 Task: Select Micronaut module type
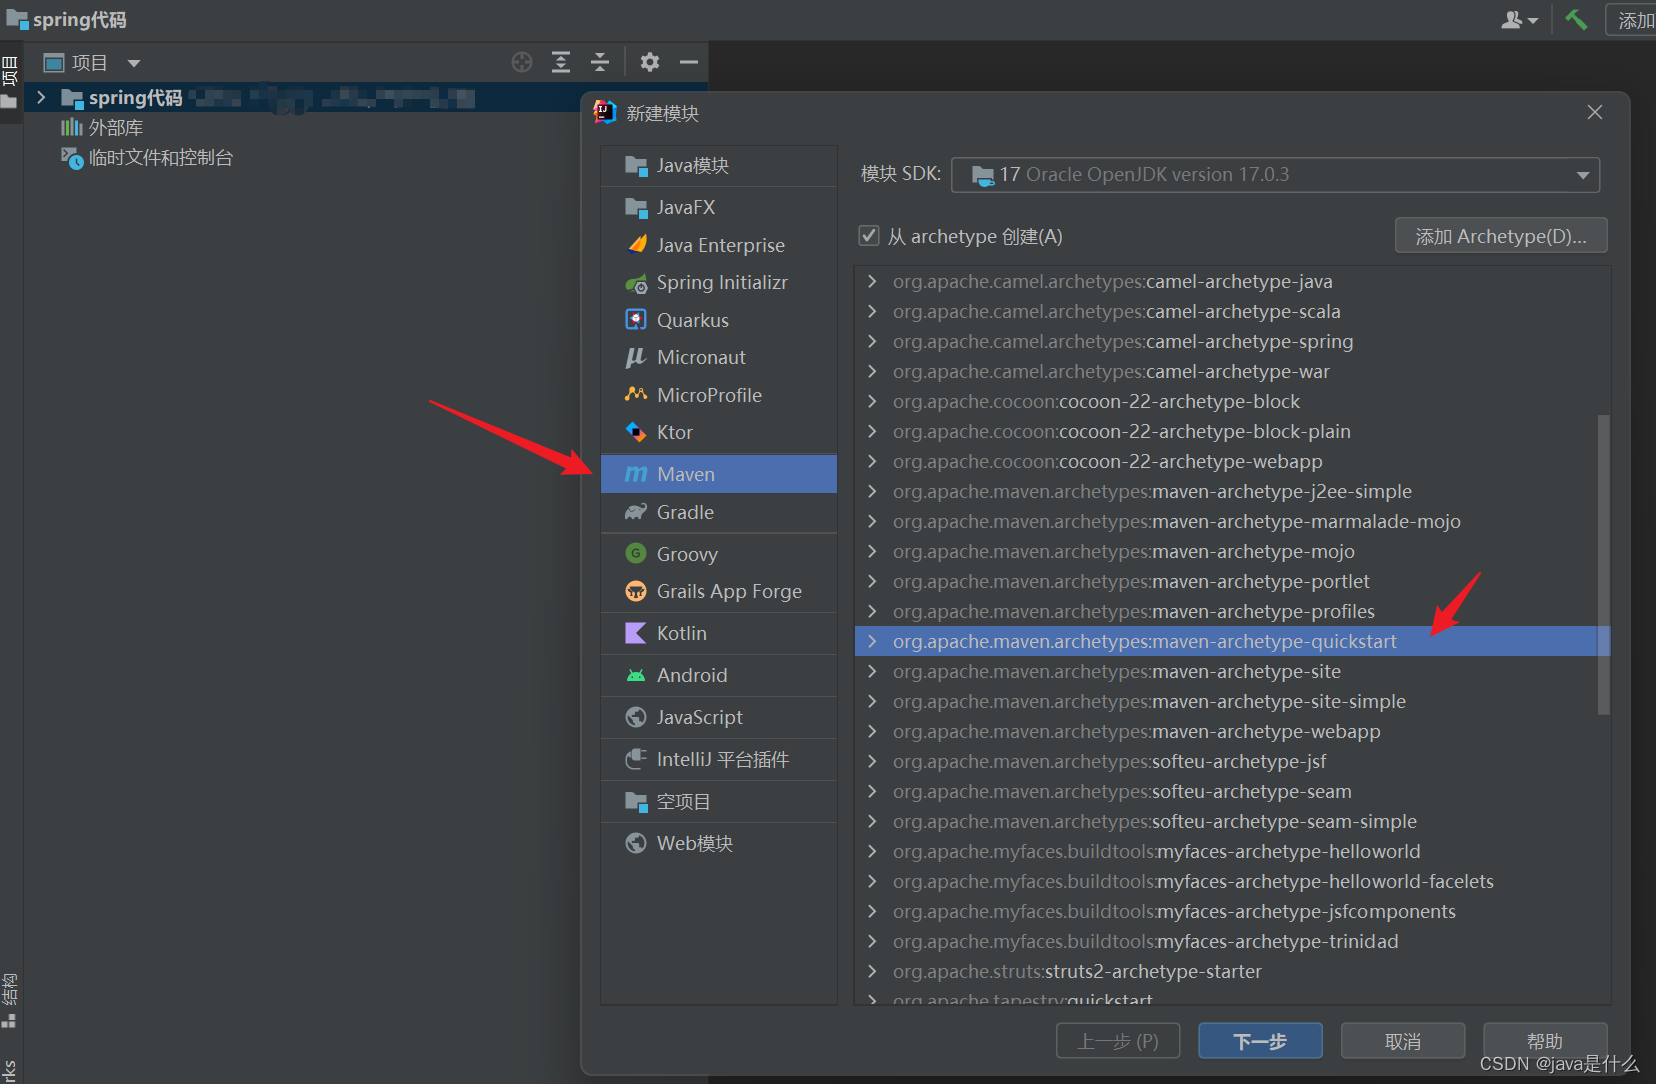[x=718, y=357]
